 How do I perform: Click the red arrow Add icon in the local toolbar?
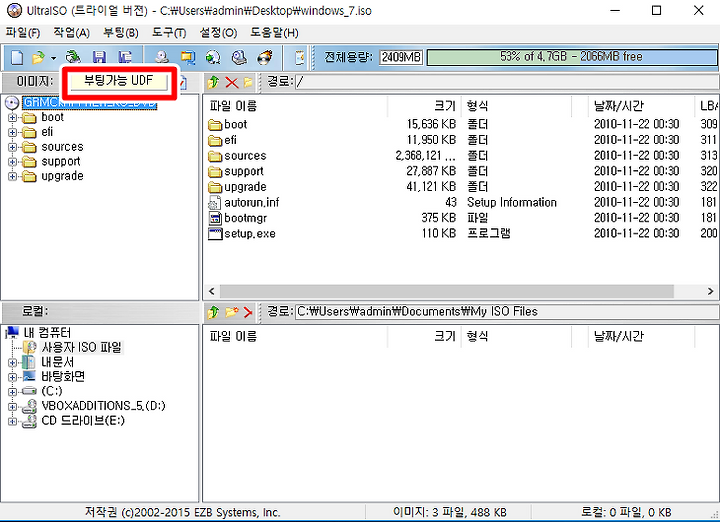[x=248, y=312]
